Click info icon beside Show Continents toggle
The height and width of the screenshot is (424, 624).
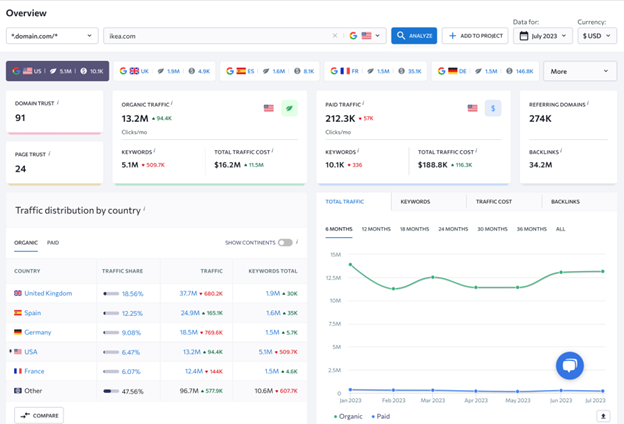[297, 242]
